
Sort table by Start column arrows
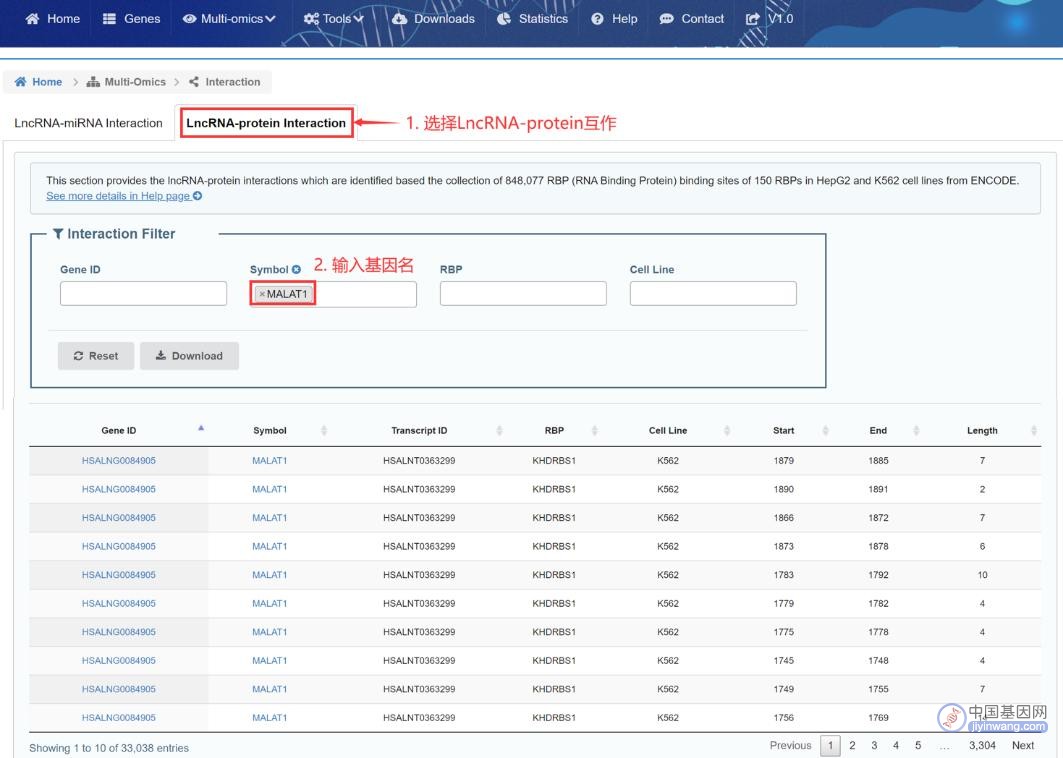825,431
